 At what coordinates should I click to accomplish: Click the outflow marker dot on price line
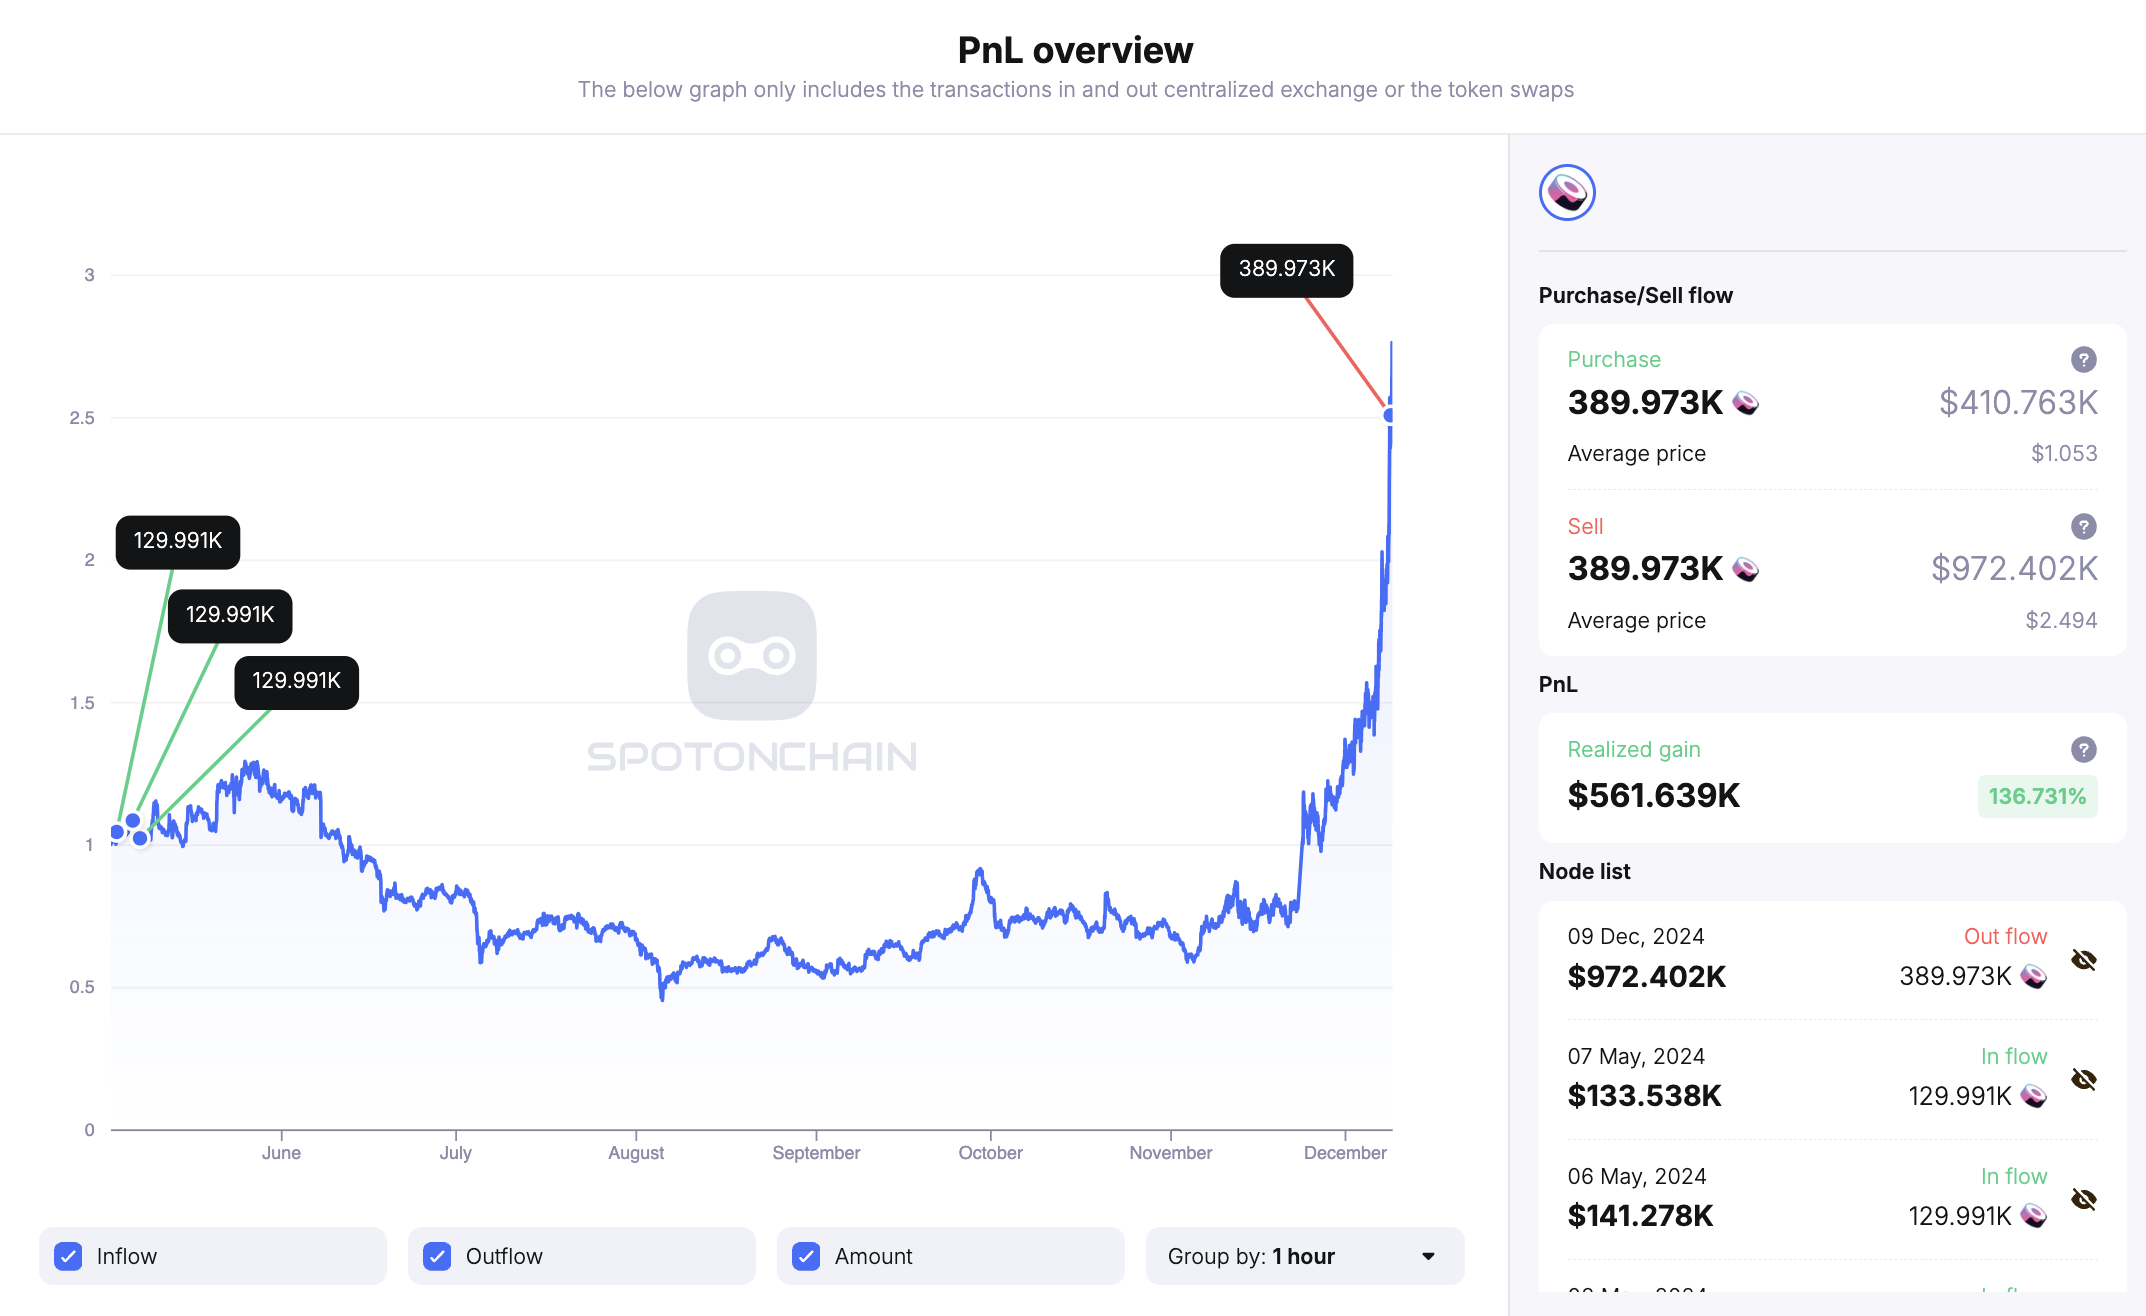pos(1389,415)
